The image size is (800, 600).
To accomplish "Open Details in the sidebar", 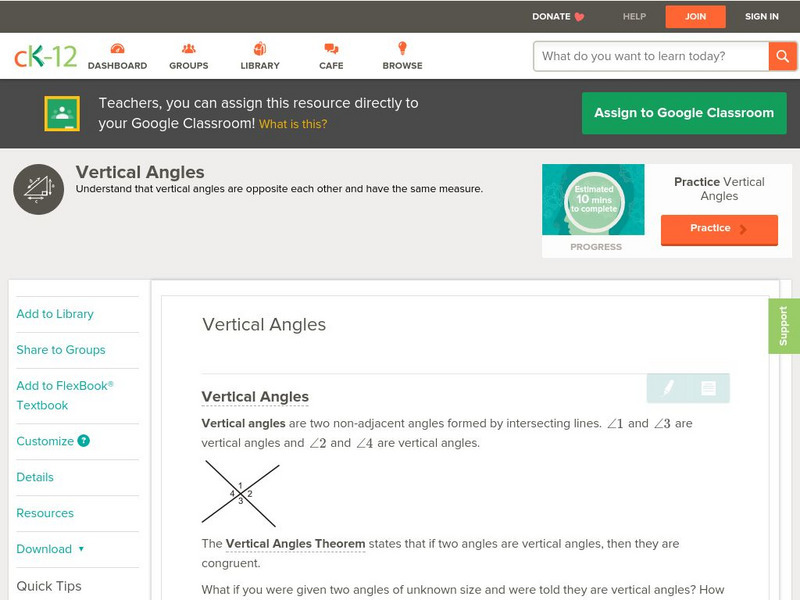I will (x=35, y=477).
